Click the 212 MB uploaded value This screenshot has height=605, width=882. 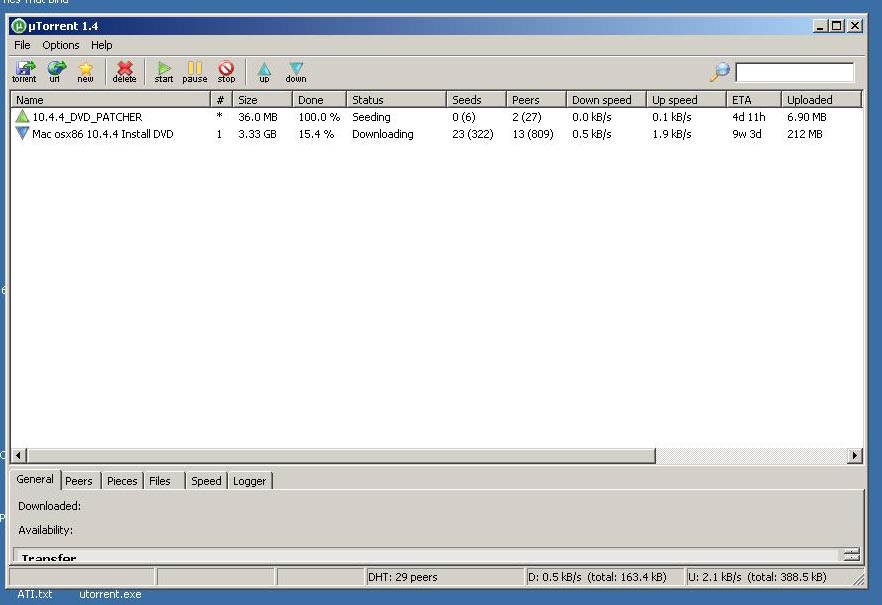(804, 134)
